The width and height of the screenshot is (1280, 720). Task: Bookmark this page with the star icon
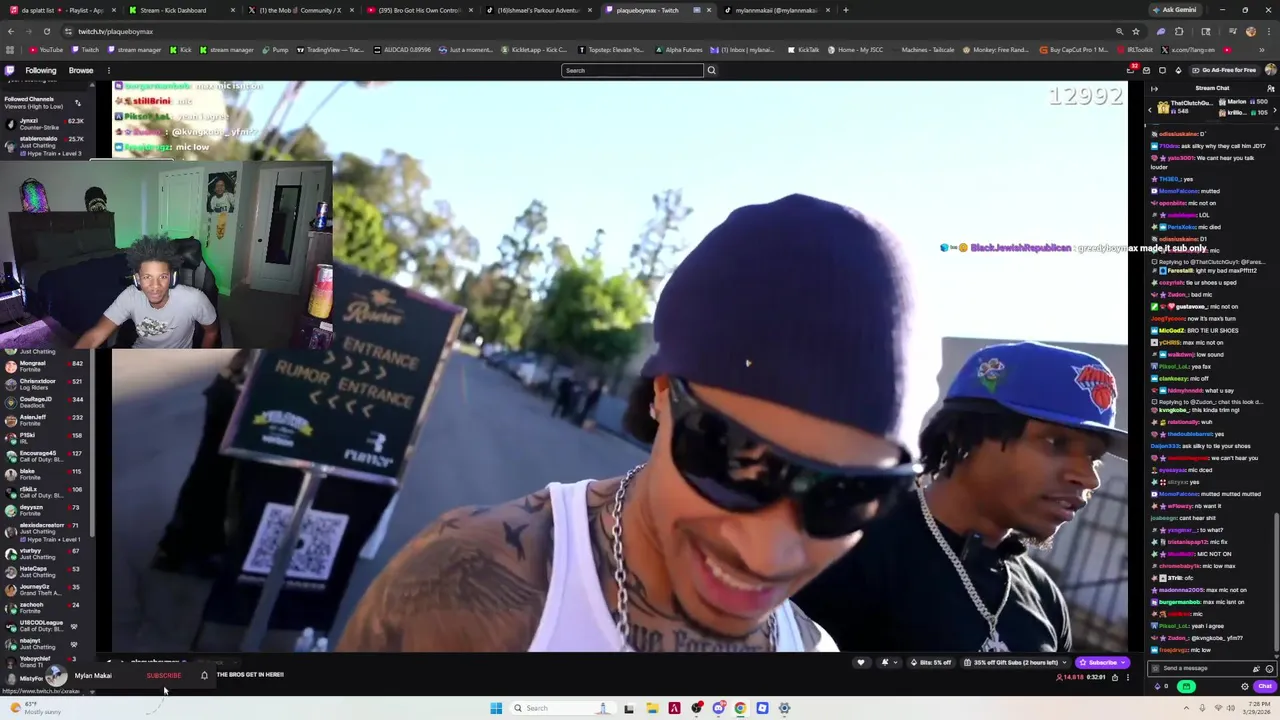1136,31
